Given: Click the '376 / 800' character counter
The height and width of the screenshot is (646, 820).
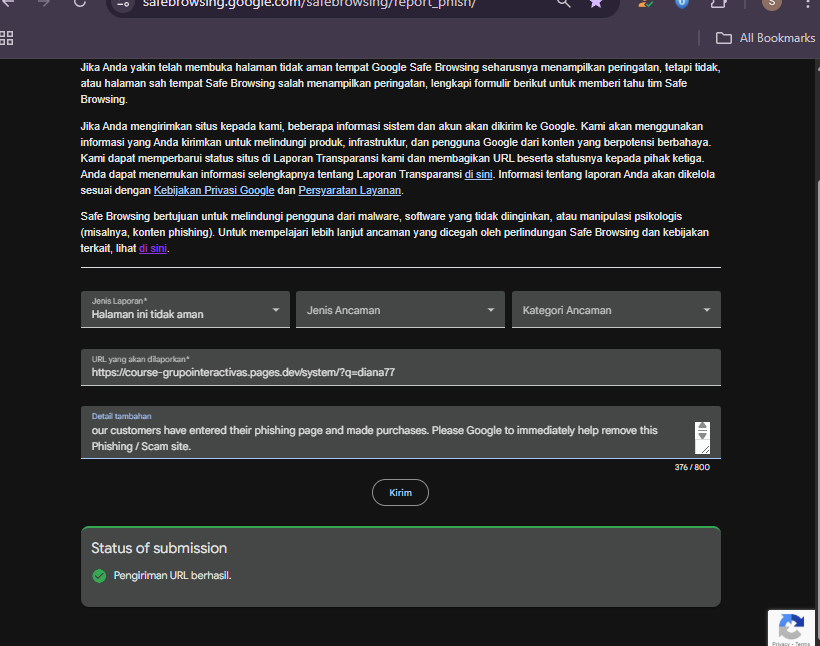Looking at the screenshot, I should click(x=692, y=467).
